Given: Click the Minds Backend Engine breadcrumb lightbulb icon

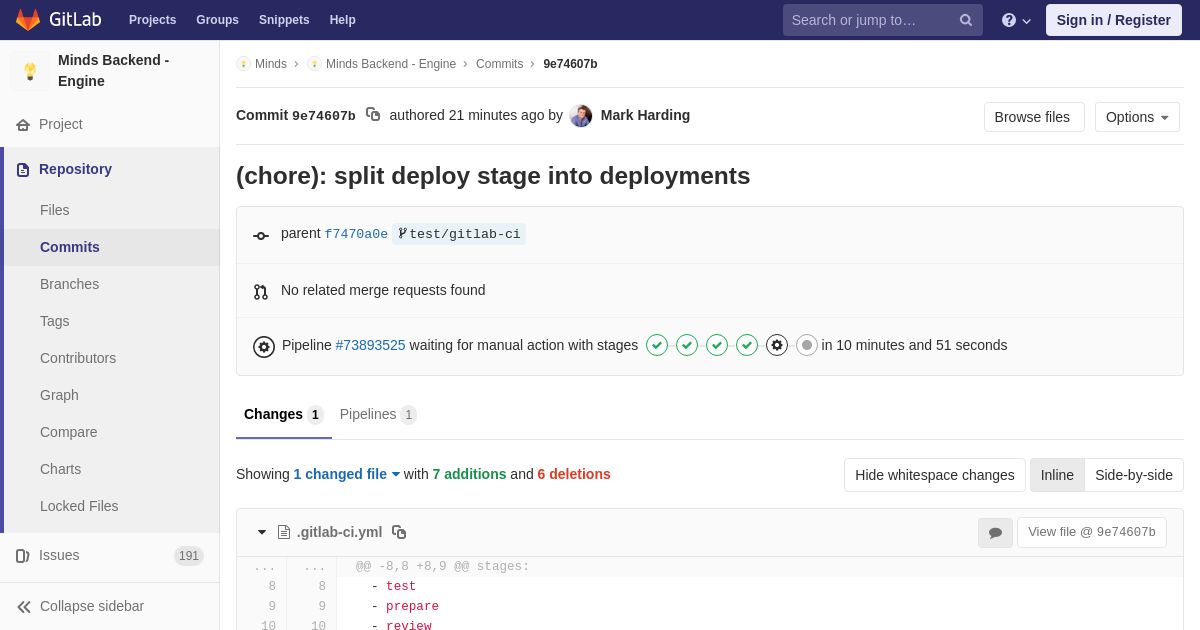Looking at the screenshot, I should click(x=314, y=64).
